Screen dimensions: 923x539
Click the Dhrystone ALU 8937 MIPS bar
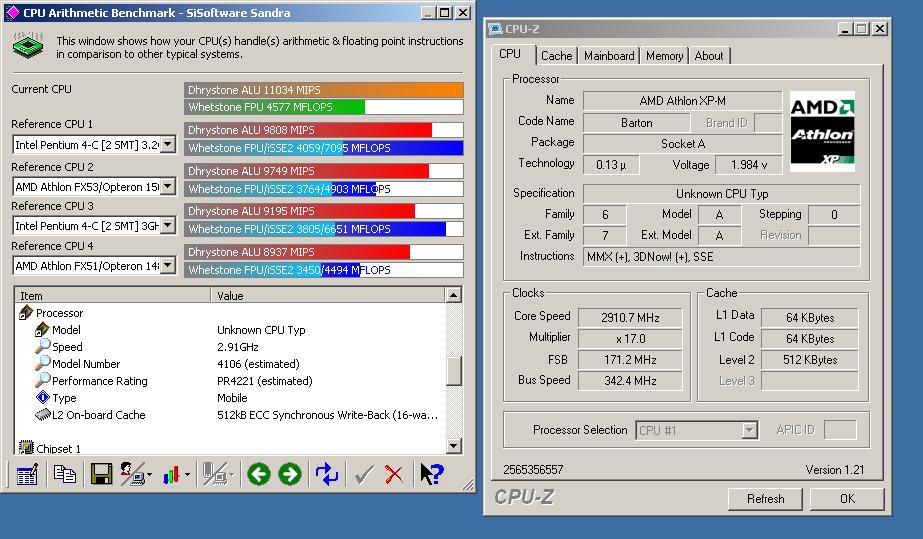click(x=324, y=252)
